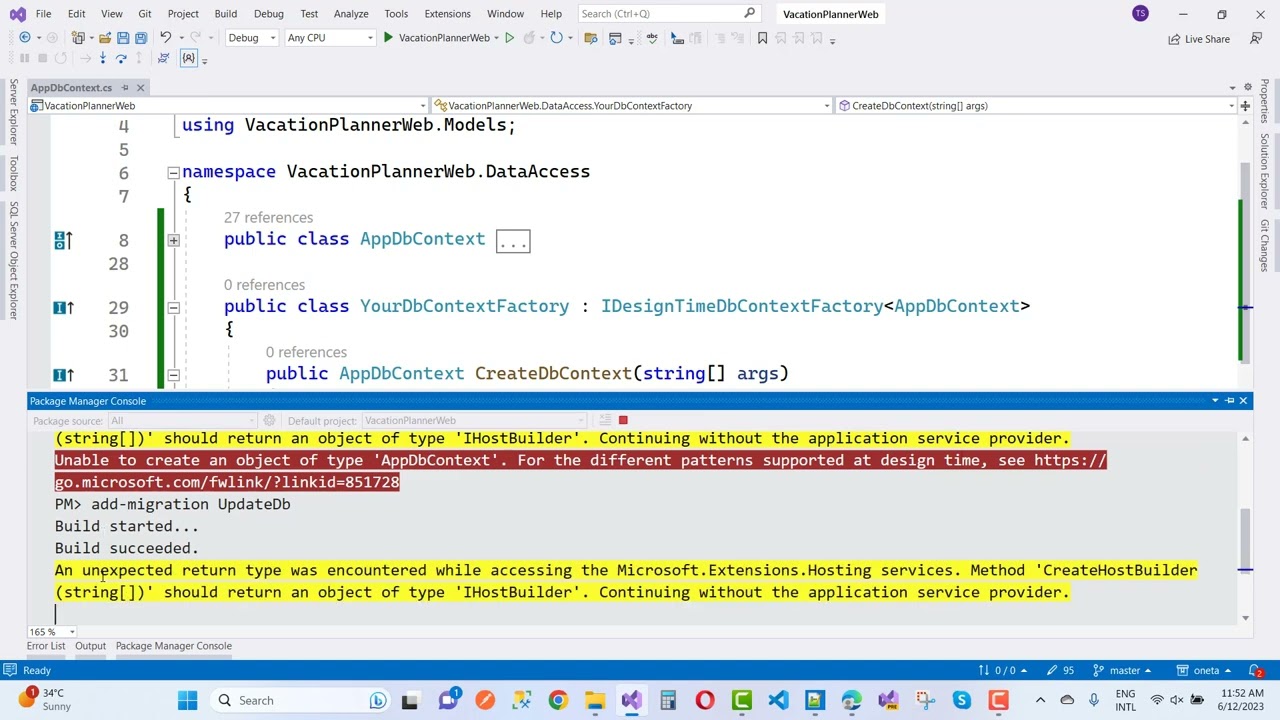Open the Analyze menu
The image size is (1280, 720).
[x=351, y=14]
